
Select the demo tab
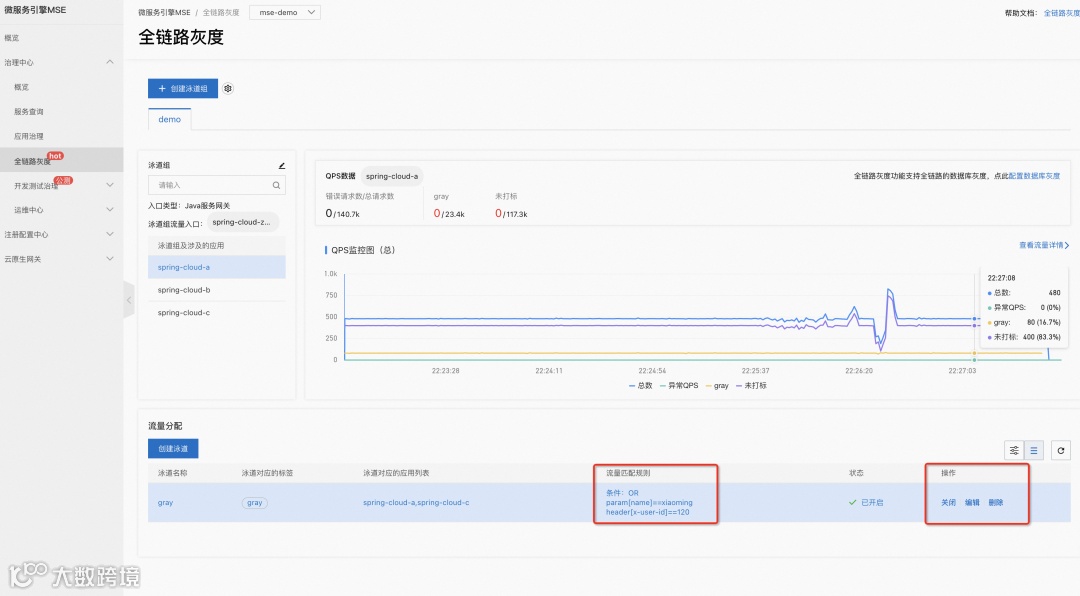(x=169, y=119)
